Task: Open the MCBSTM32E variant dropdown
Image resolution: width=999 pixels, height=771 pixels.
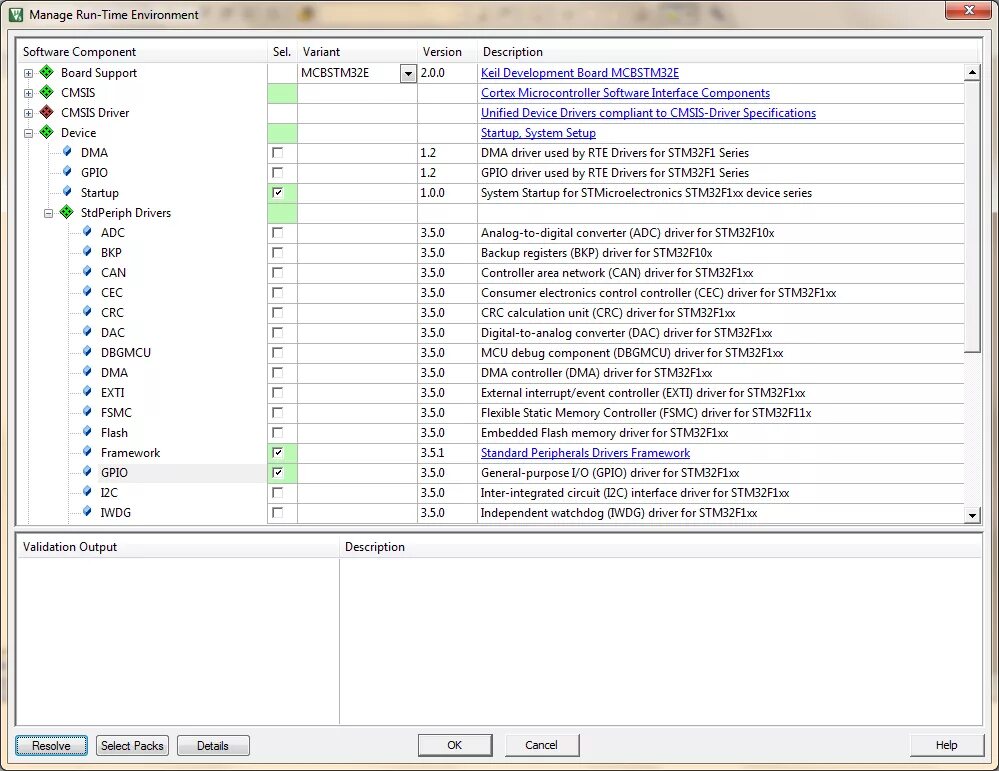Action: tap(408, 73)
